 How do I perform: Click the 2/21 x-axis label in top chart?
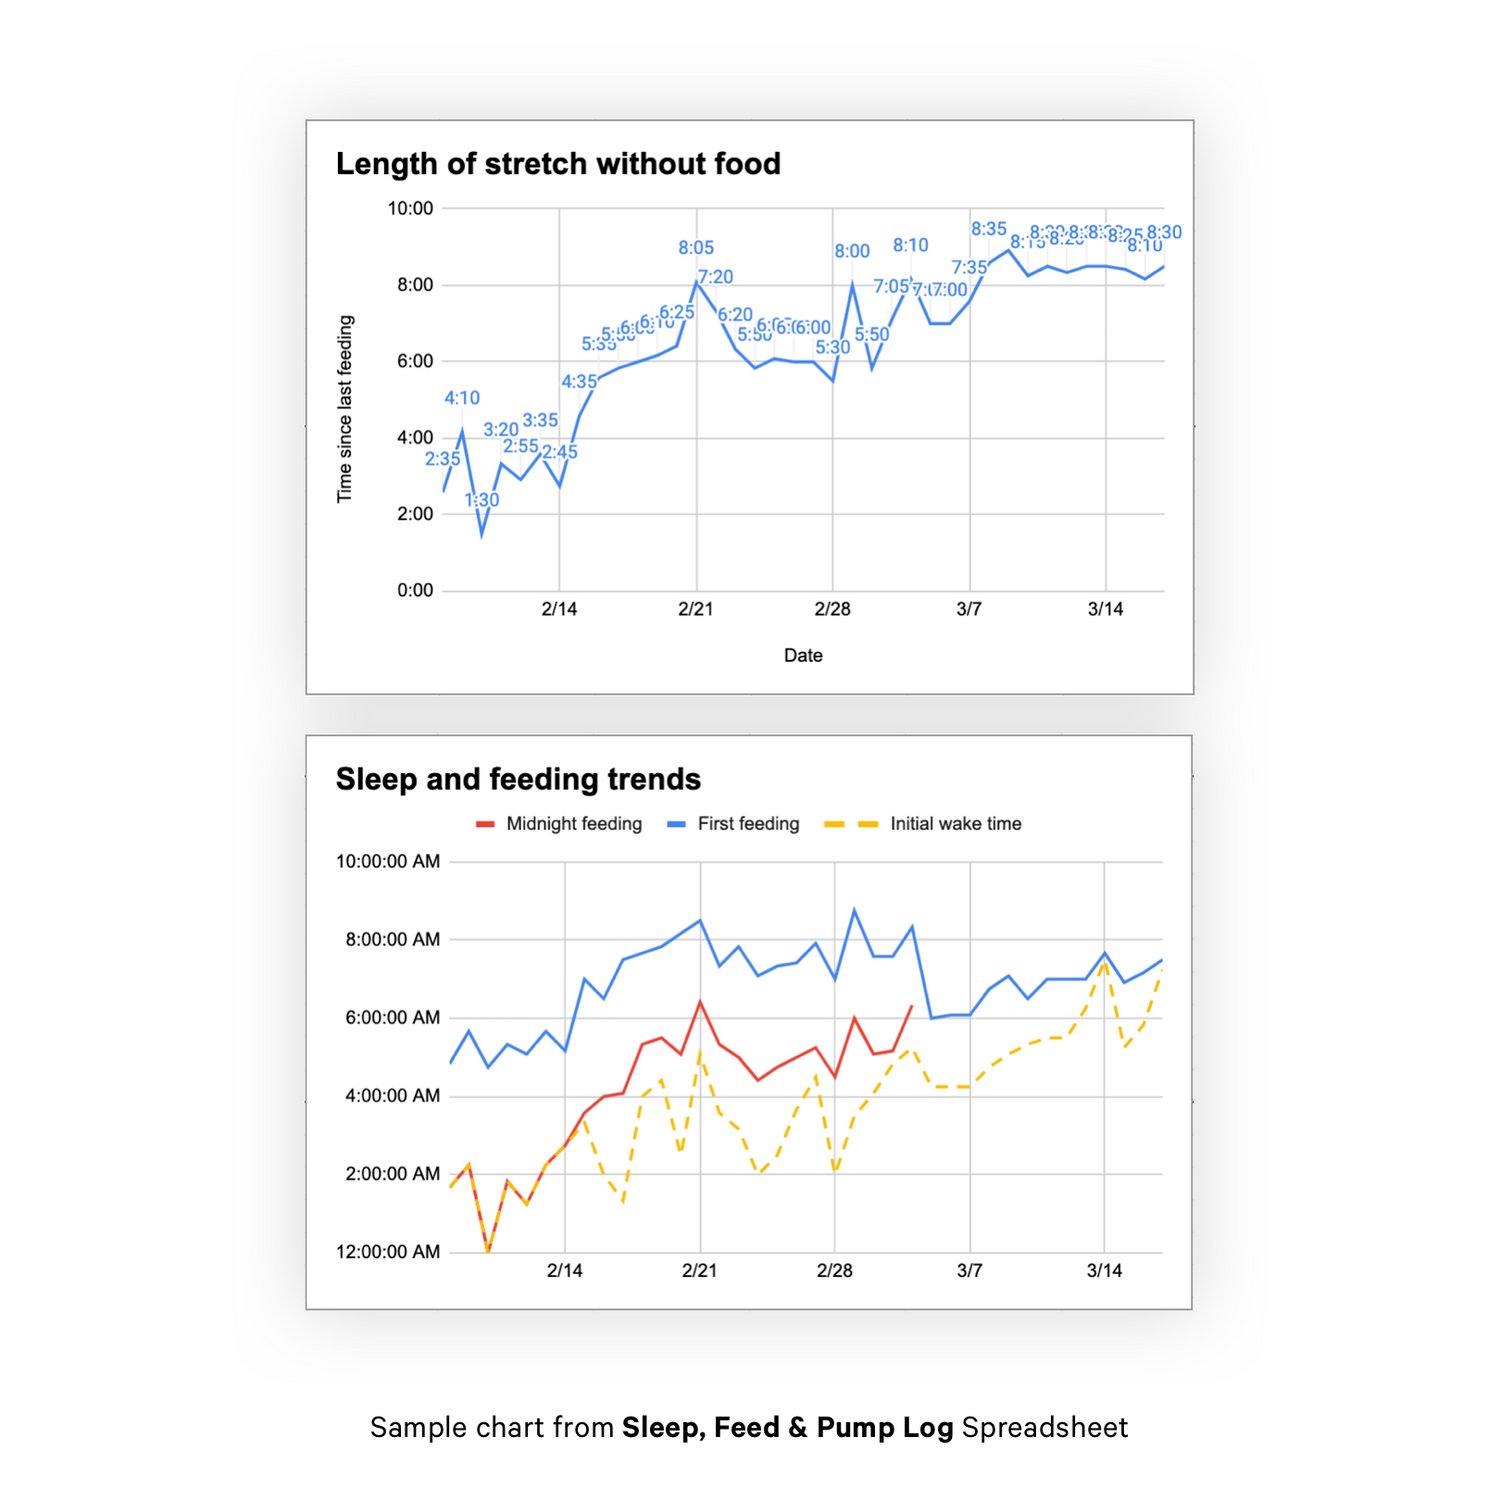[696, 609]
